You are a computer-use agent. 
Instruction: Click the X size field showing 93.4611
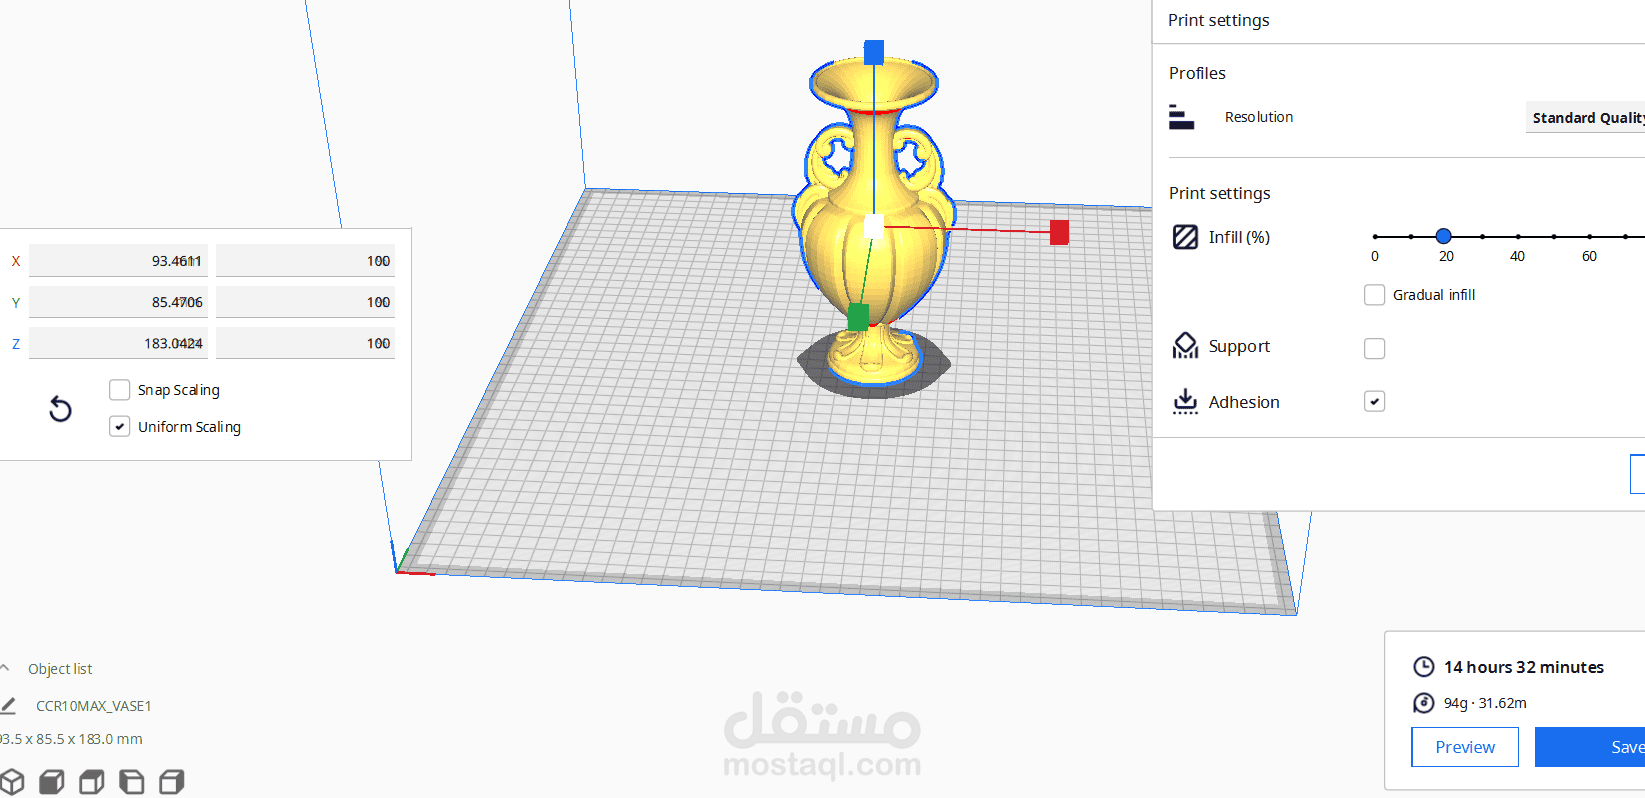(x=118, y=260)
